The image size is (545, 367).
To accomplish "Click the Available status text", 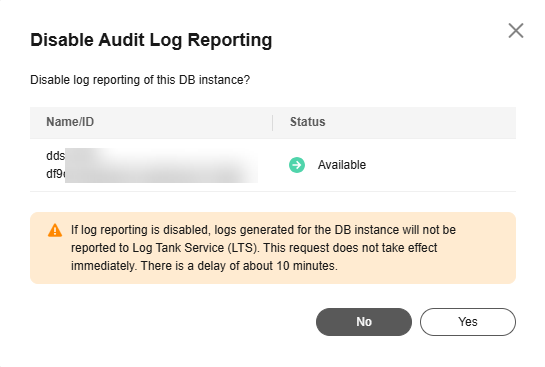I will point(342,165).
